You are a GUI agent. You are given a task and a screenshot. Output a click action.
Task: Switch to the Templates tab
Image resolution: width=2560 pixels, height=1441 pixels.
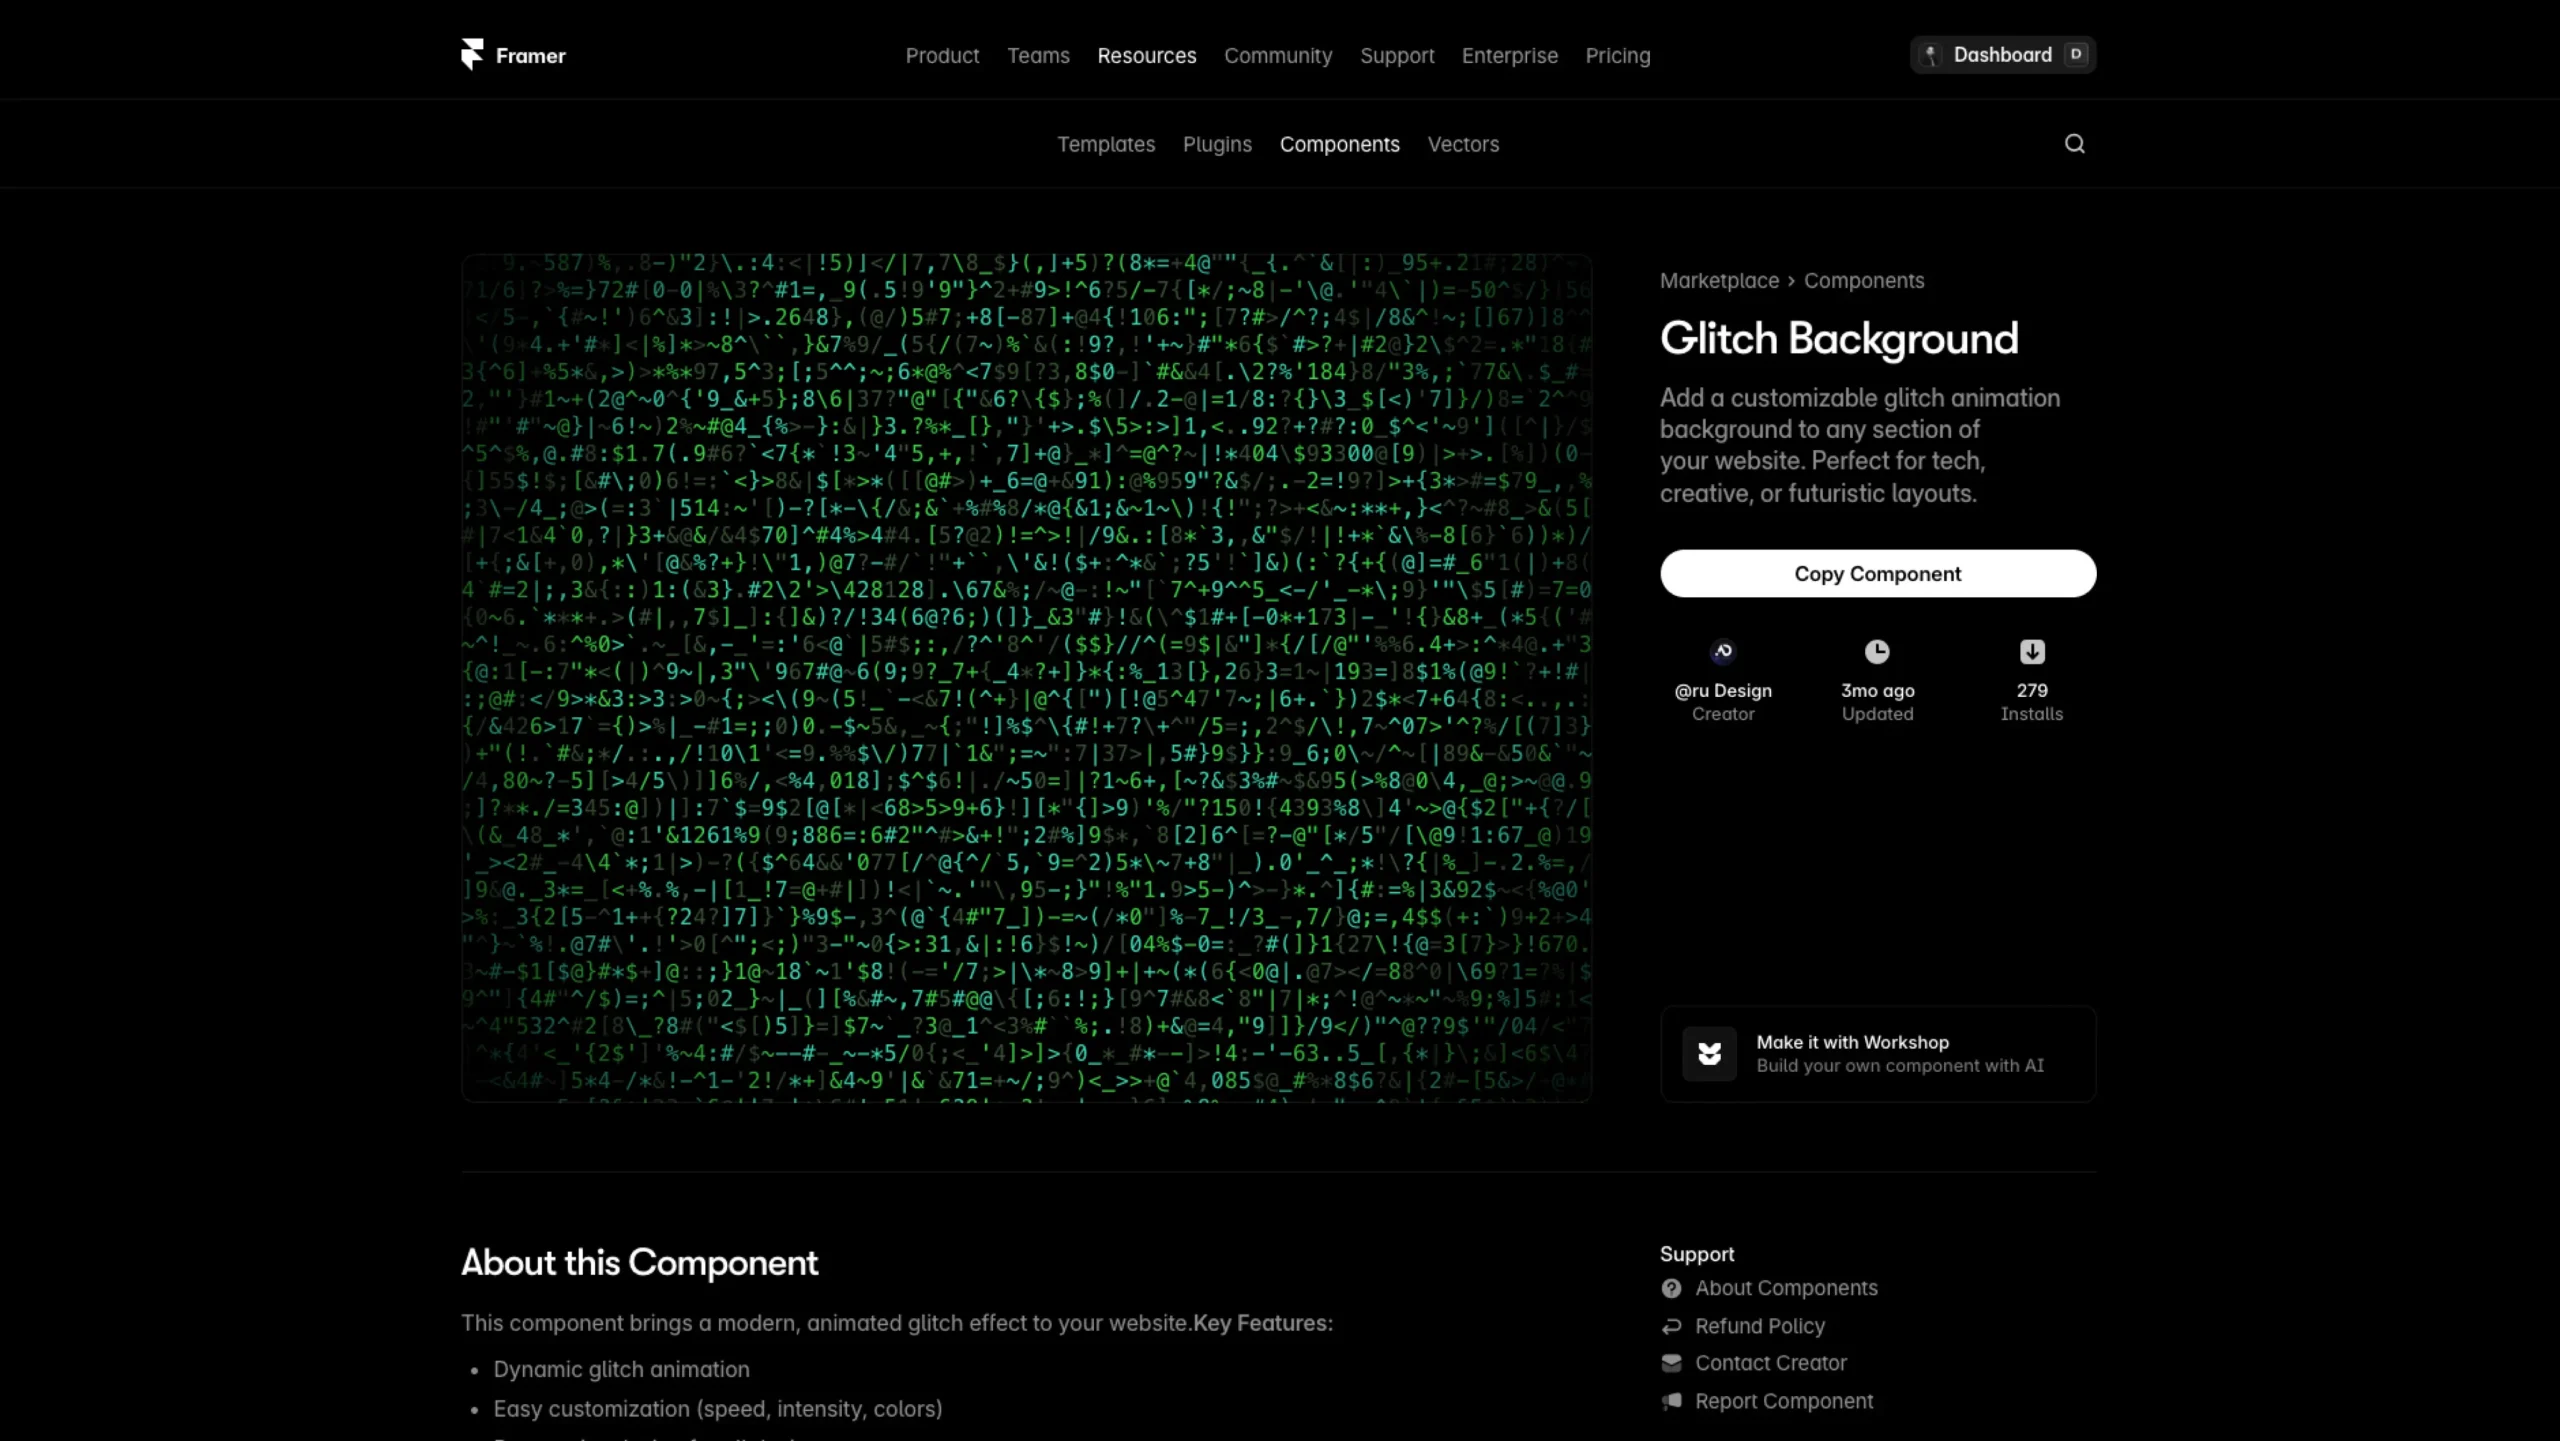click(1106, 144)
